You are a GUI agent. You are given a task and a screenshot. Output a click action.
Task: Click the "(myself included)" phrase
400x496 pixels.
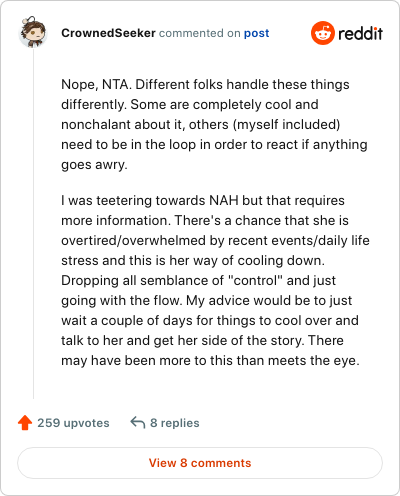point(286,125)
